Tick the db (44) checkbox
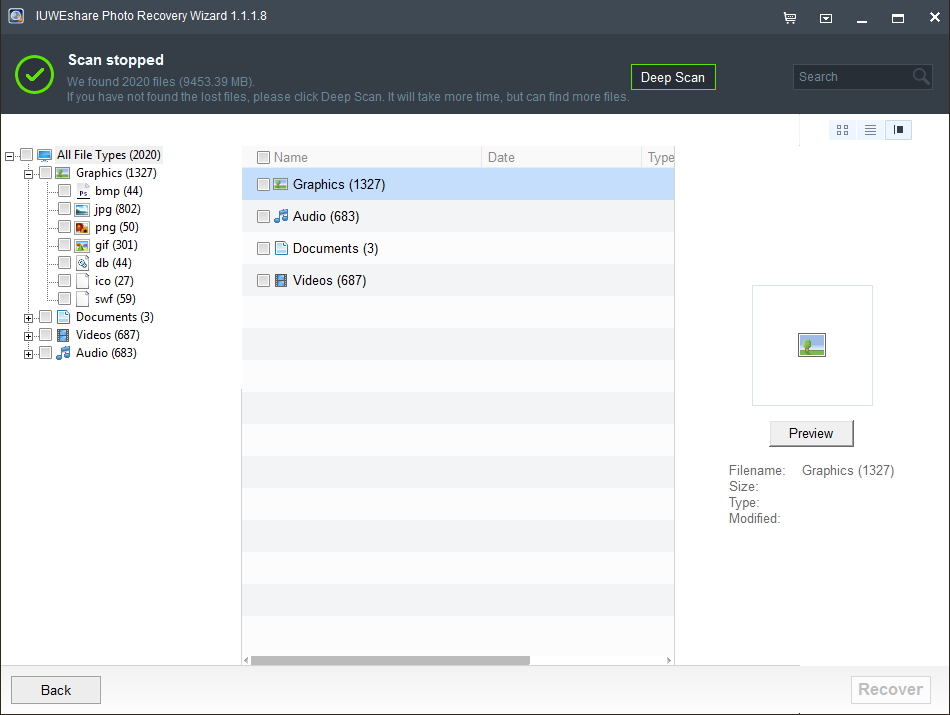The height and width of the screenshot is (715, 950). pos(64,262)
